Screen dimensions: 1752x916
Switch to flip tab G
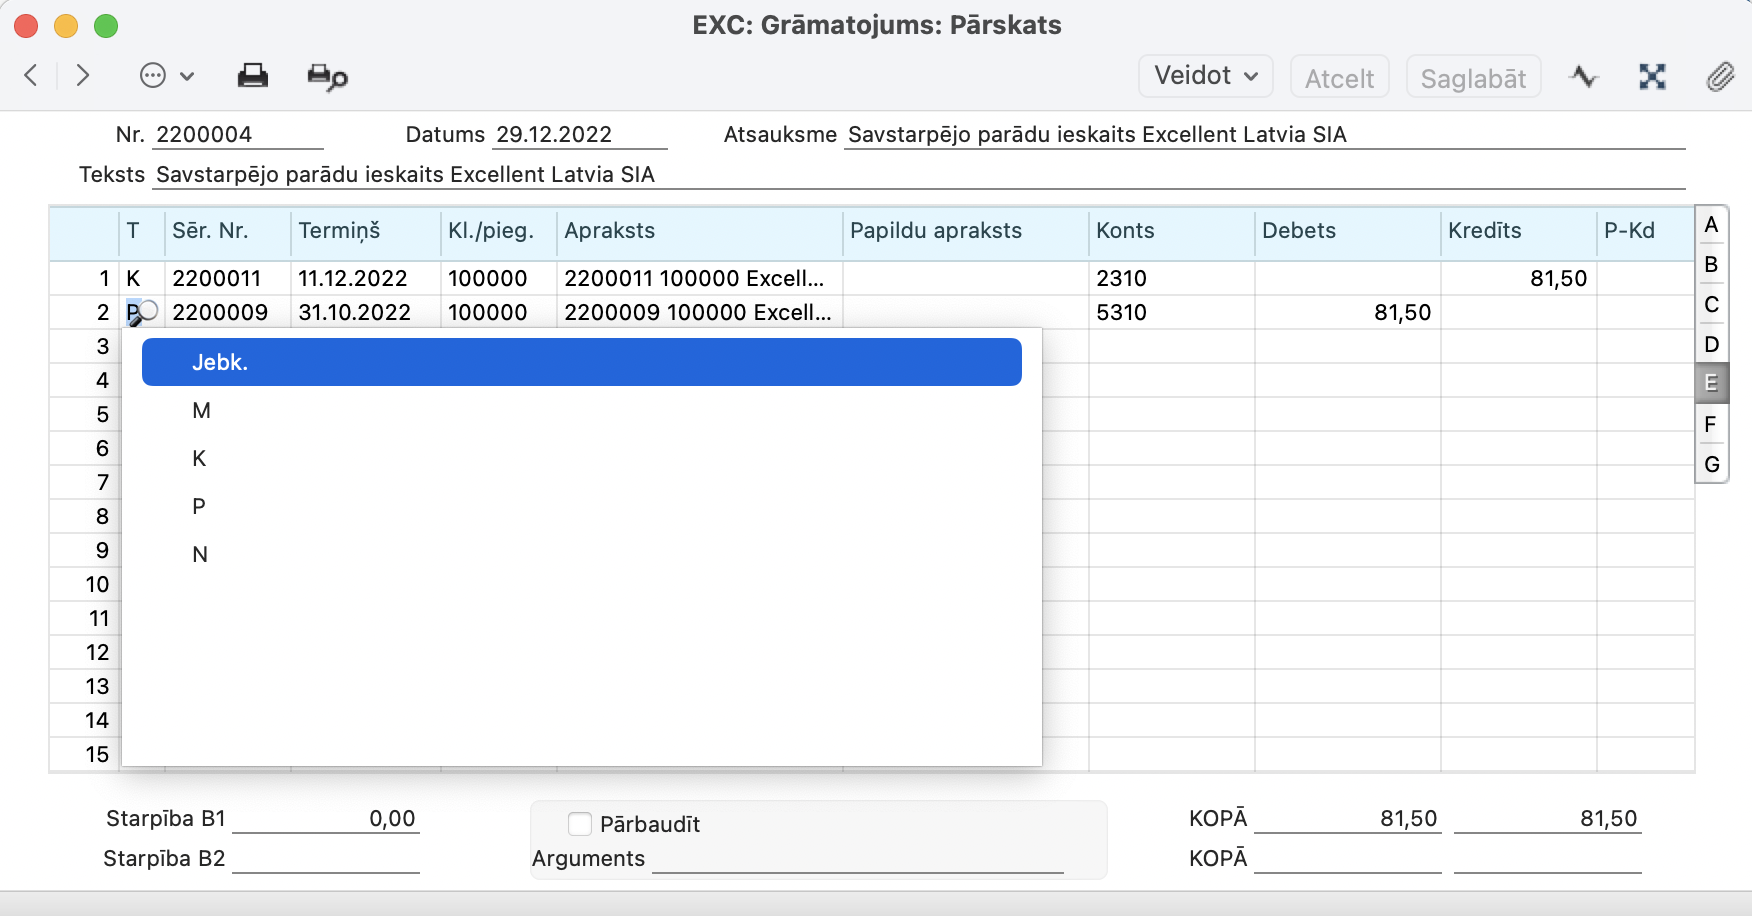(1711, 464)
